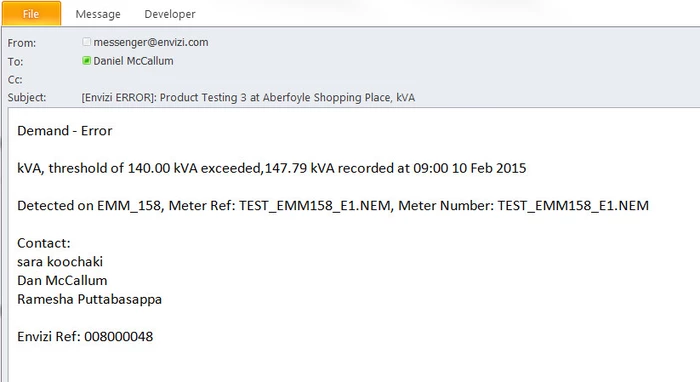Click the Detected on EMM_158 line
This screenshot has height=382, width=700.
(333, 205)
